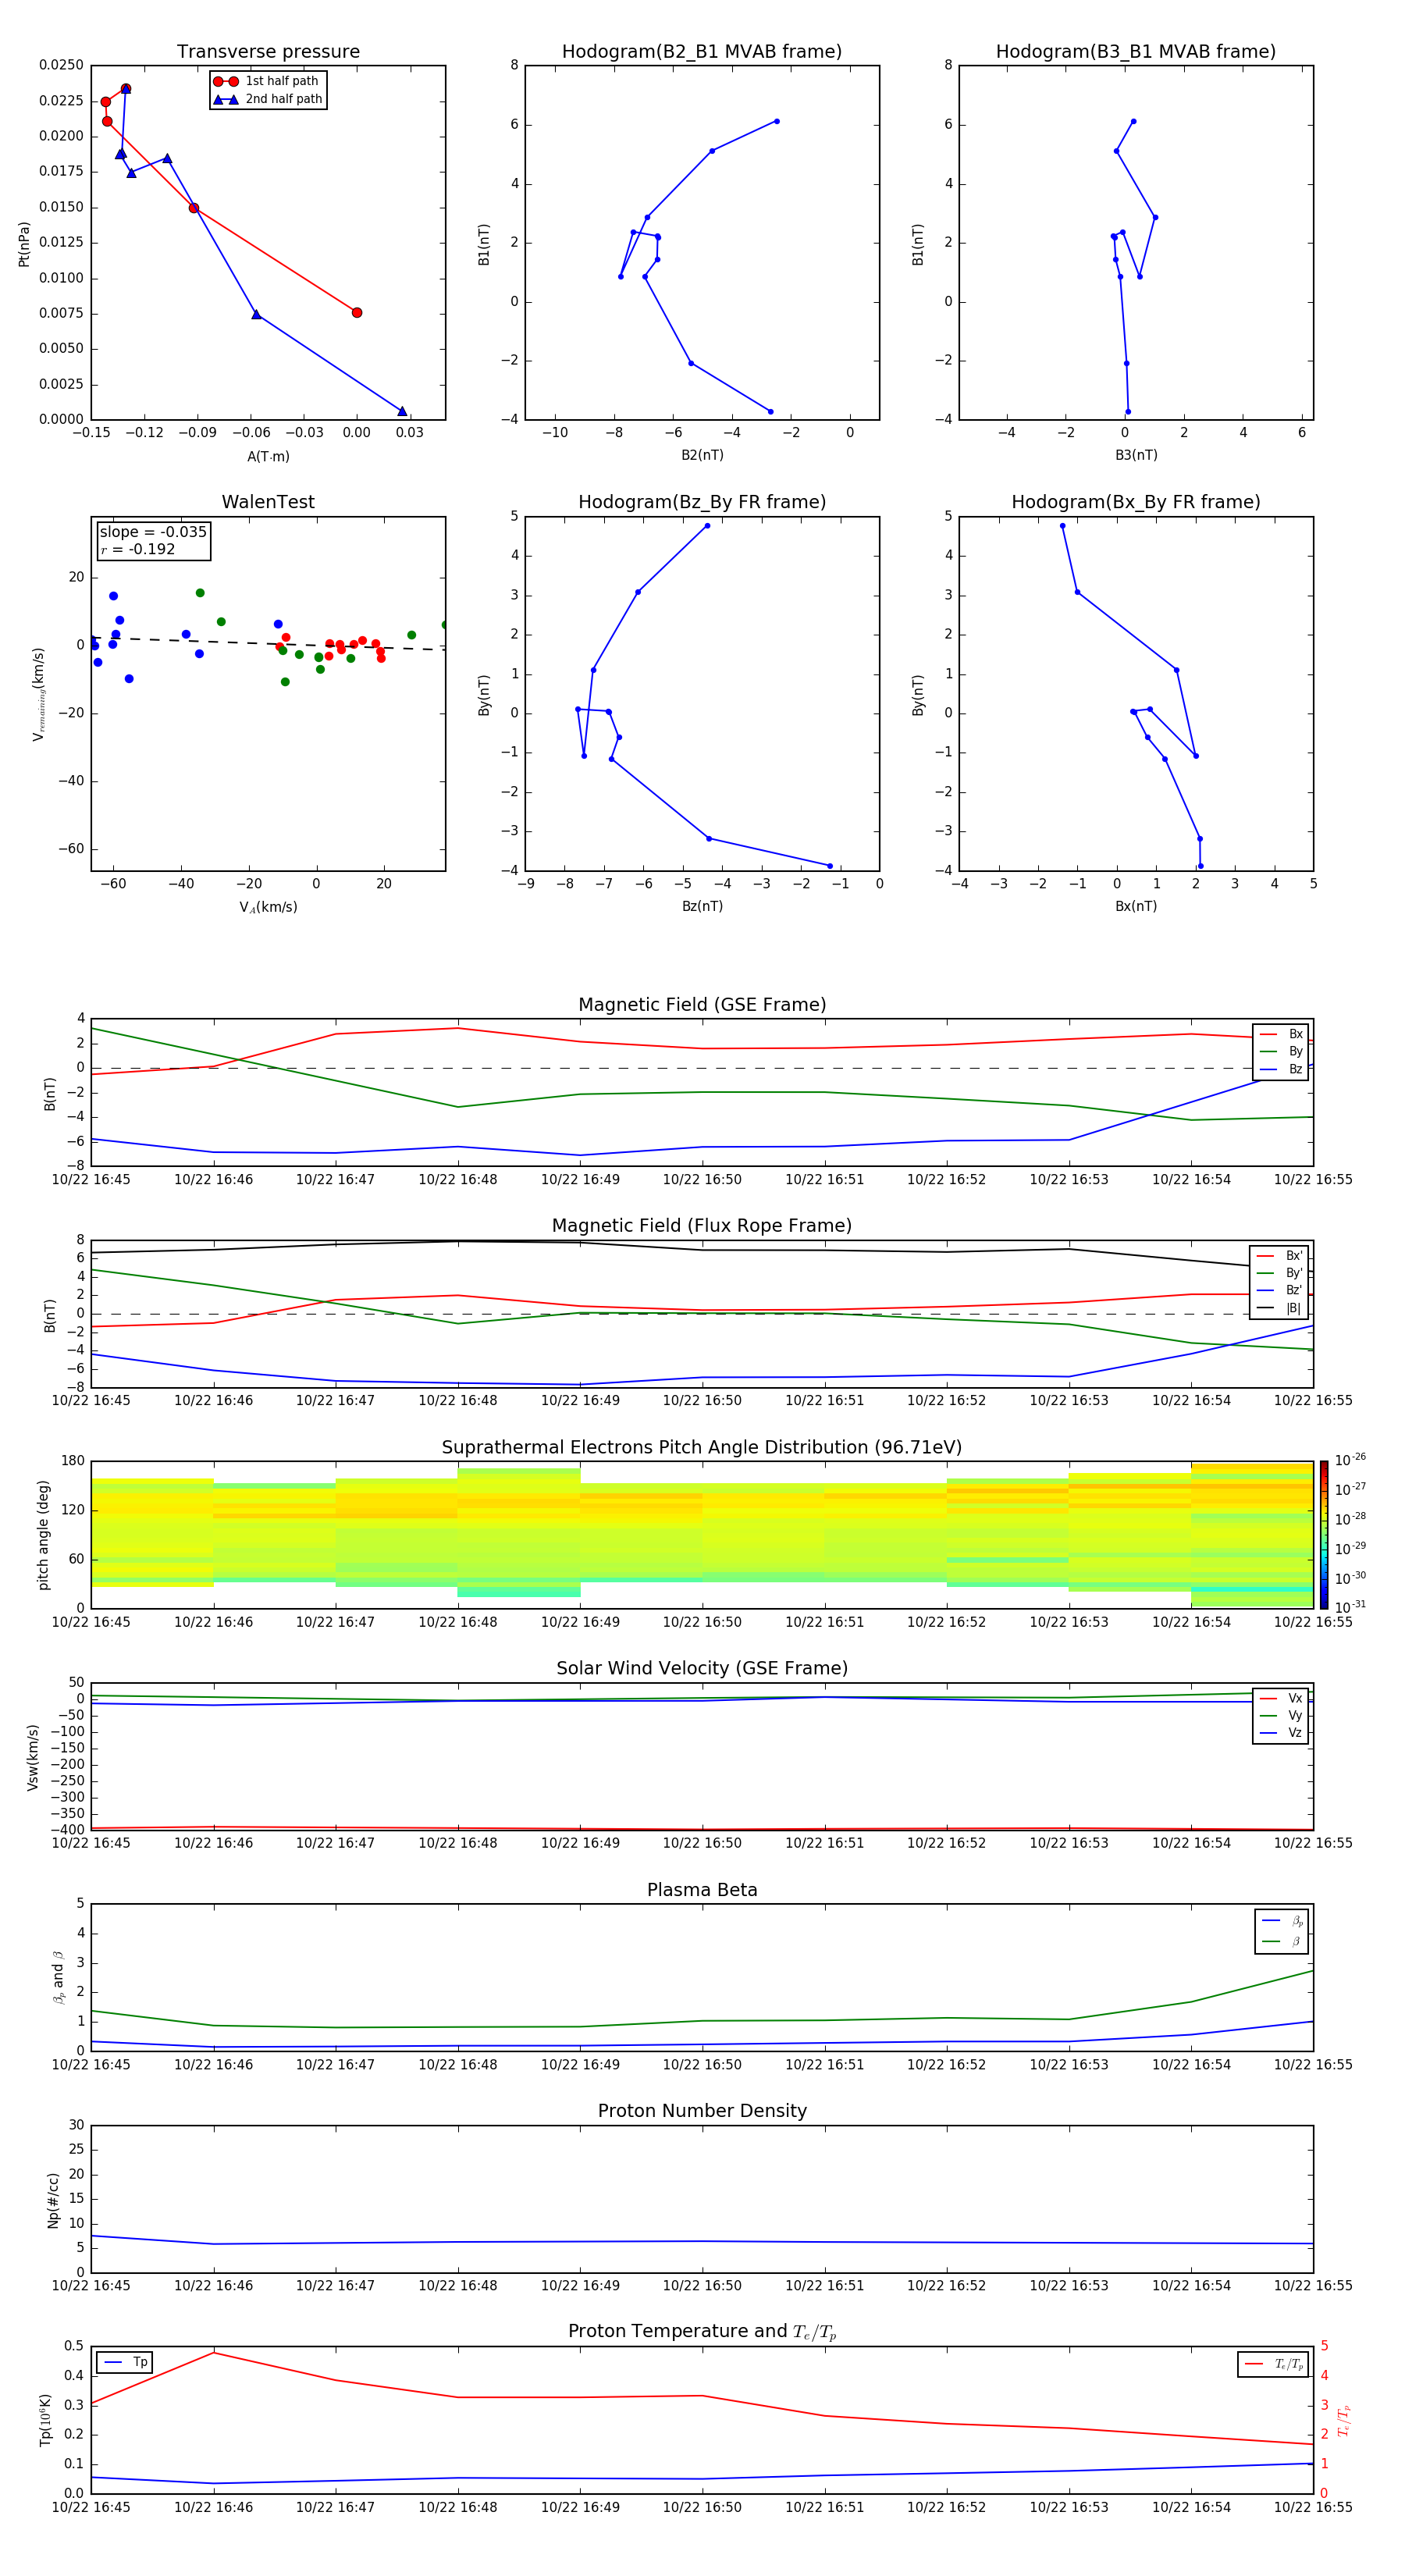Image resolution: width=1405 pixels, height=2576 pixels.
Task: Click the 'Bz(nT)' x-axis label
Action: [x=702, y=906]
